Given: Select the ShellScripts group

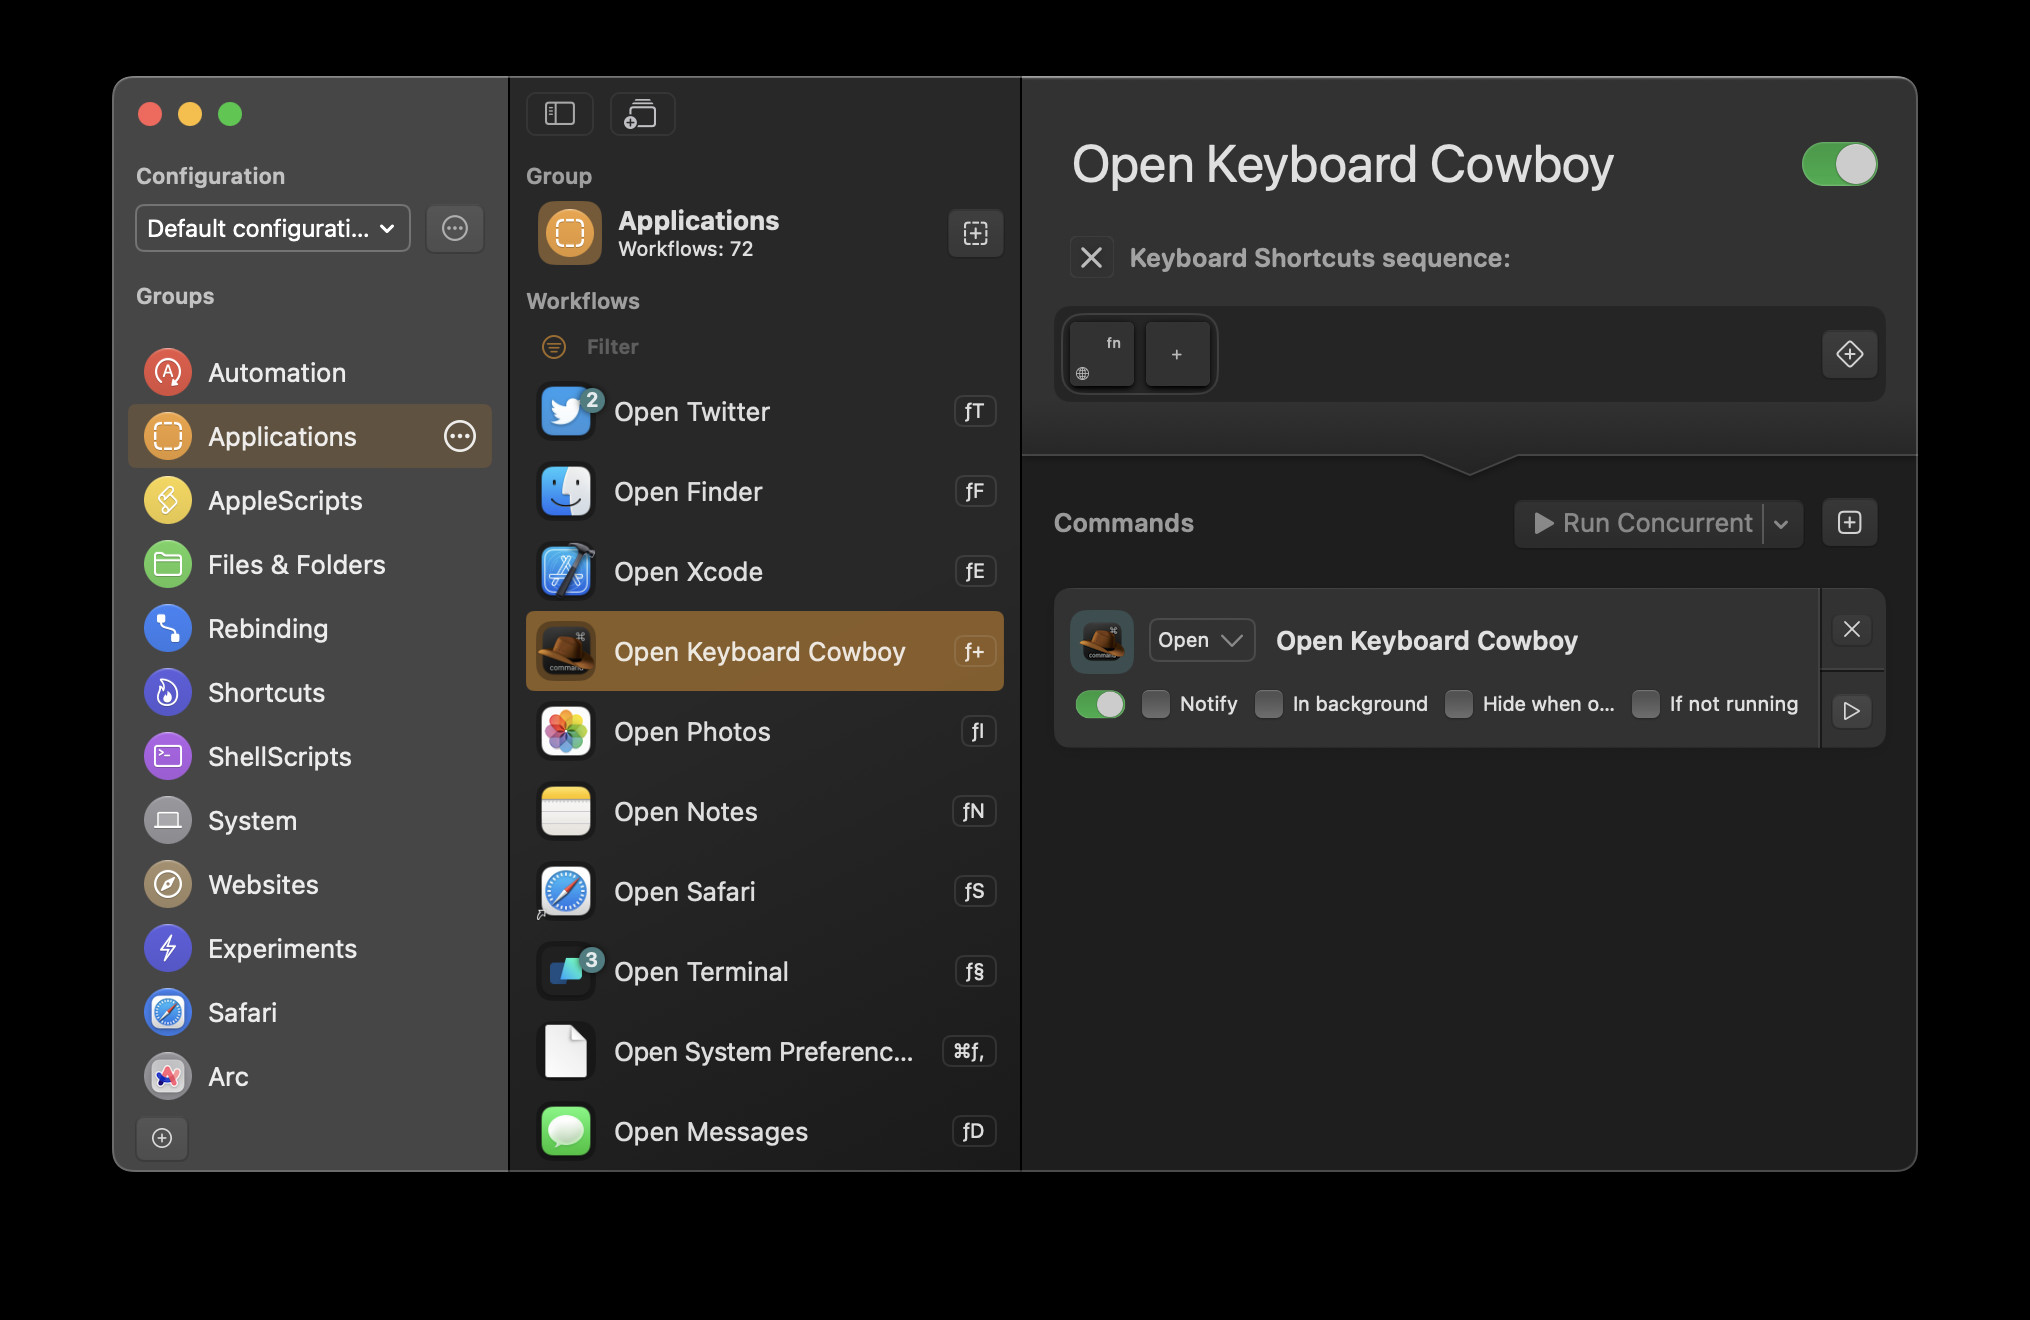Looking at the screenshot, I should pos(310,757).
